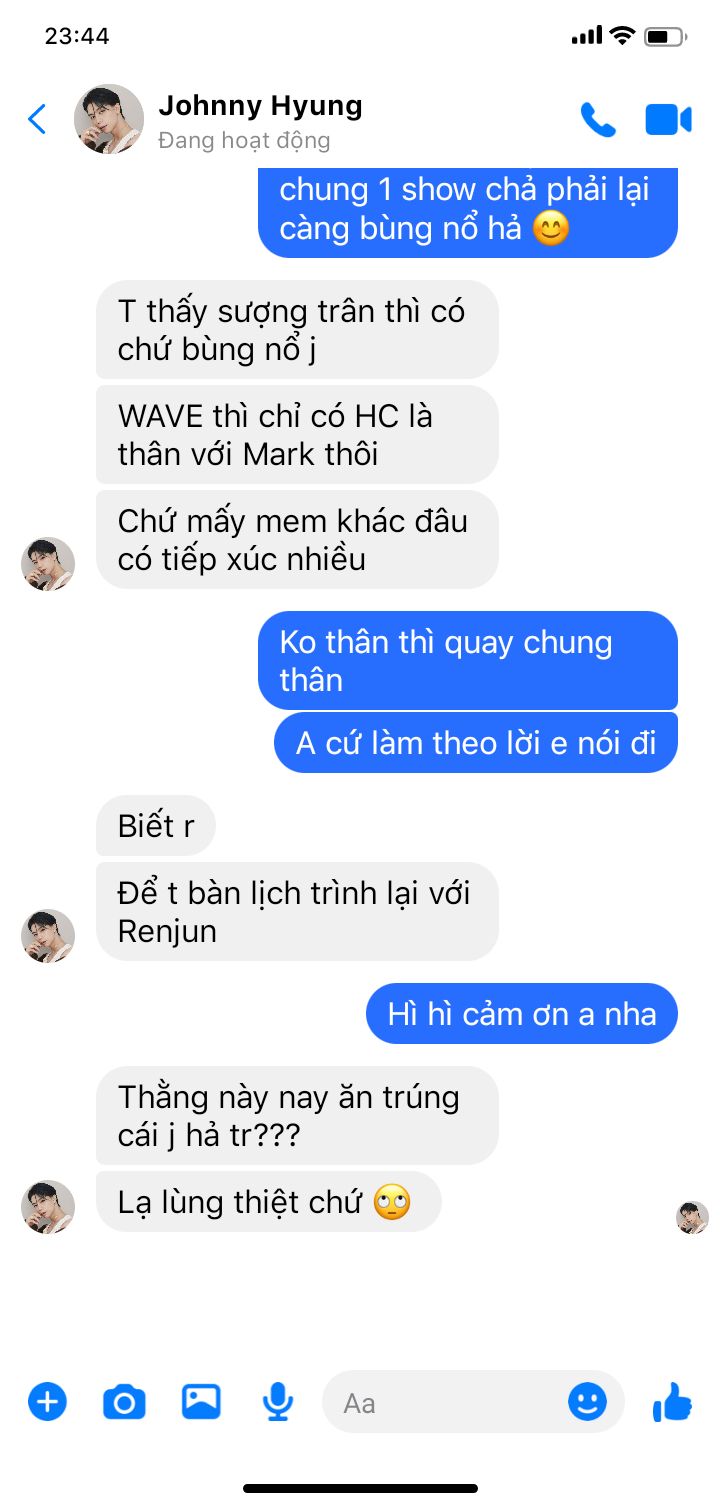
Task: Tap the 'WAVE thì chỉ có HC' message
Action: coord(297,435)
